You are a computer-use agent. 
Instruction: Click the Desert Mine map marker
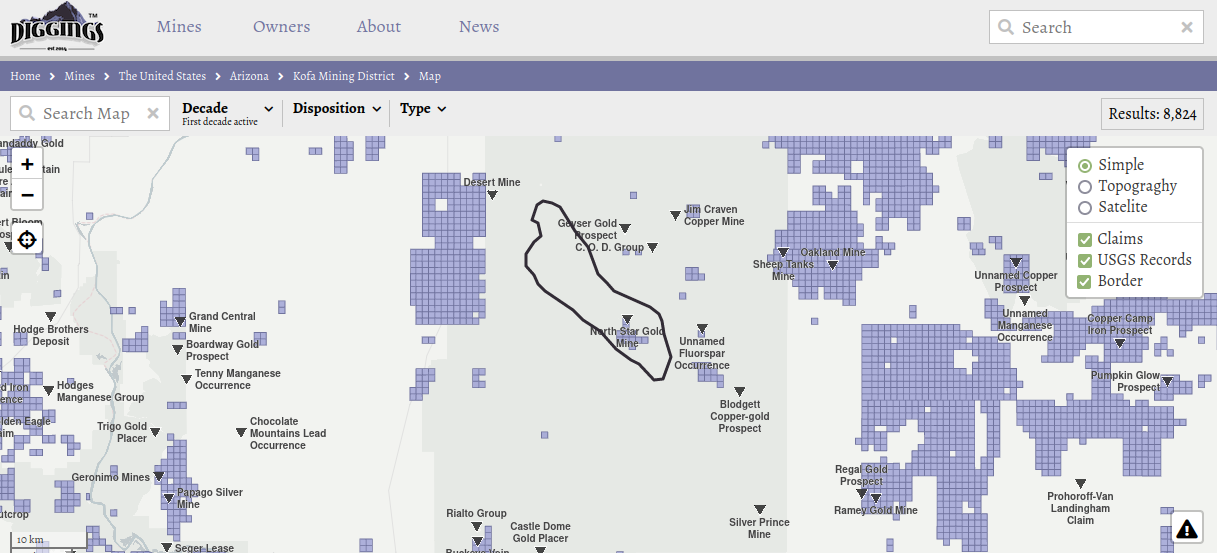pos(492,195)
